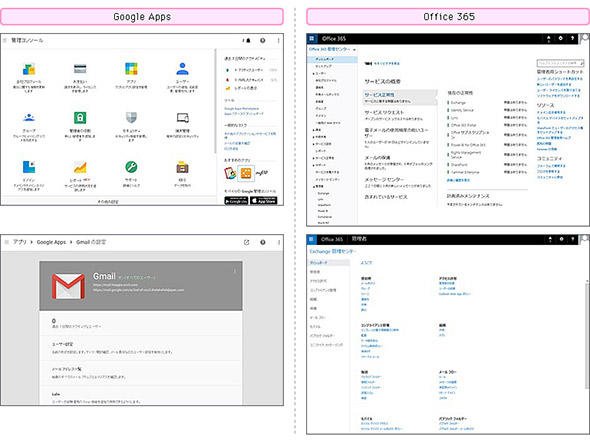Select パブリック フォルダー in Exchange admin center navigation
This screenshot has width=590, height=443.
pos(322,335)
